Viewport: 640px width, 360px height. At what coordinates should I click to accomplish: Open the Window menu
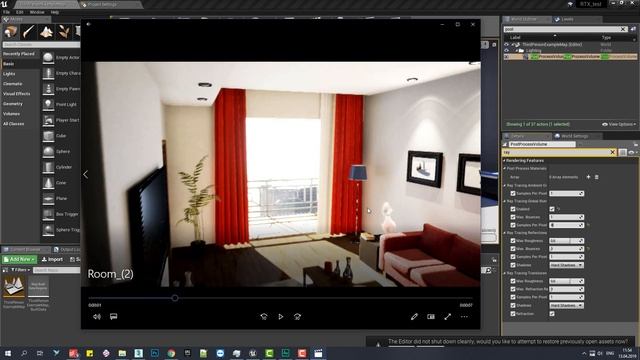point(37,12)
